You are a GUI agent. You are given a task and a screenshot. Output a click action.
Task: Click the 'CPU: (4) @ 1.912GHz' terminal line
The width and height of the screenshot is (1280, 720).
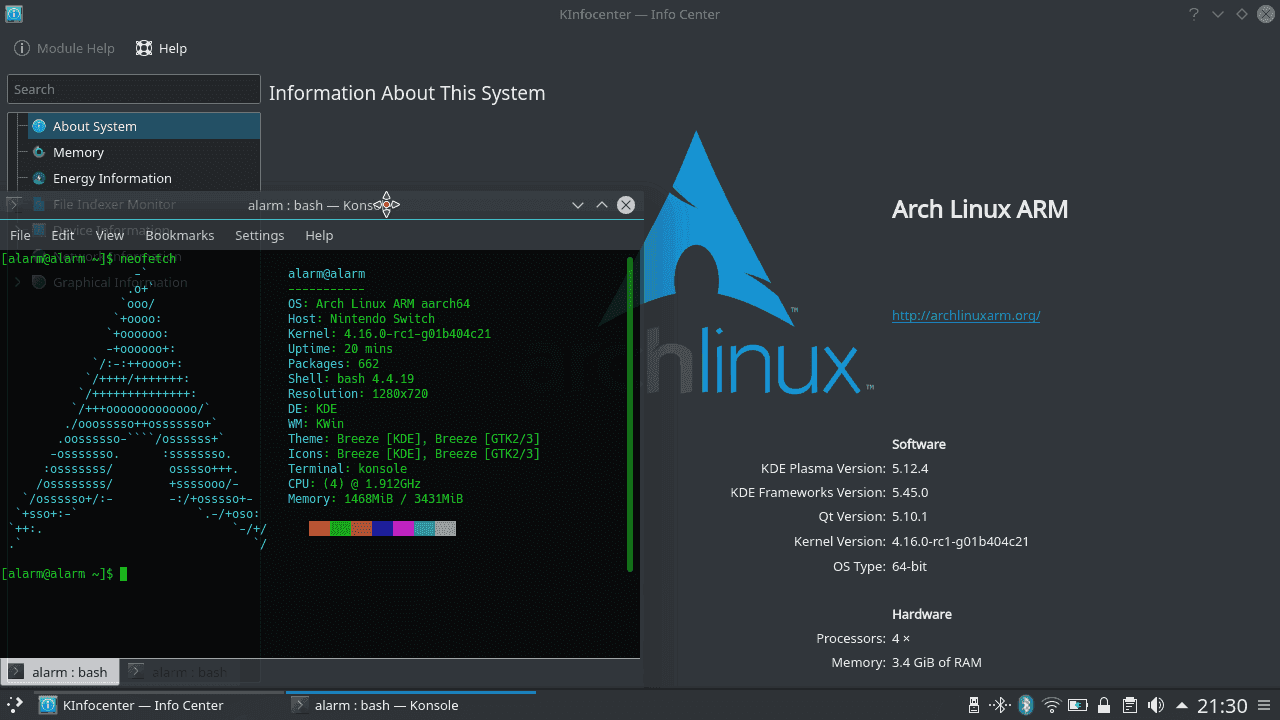click(354, 483)
